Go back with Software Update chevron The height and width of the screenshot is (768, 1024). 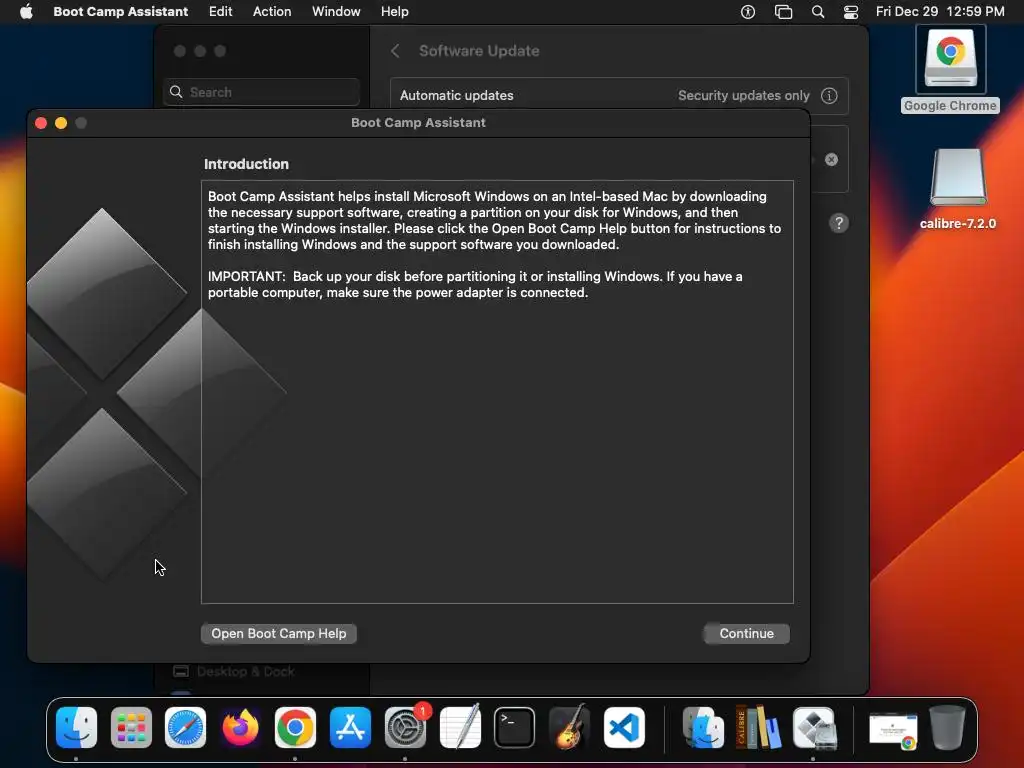[395, 51]
